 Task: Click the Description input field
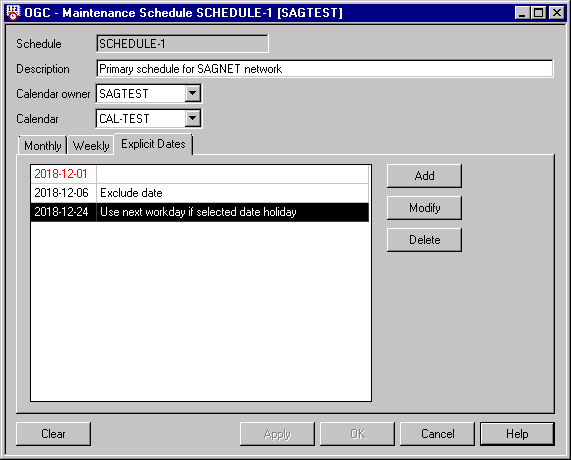click(x=325, y=69)
